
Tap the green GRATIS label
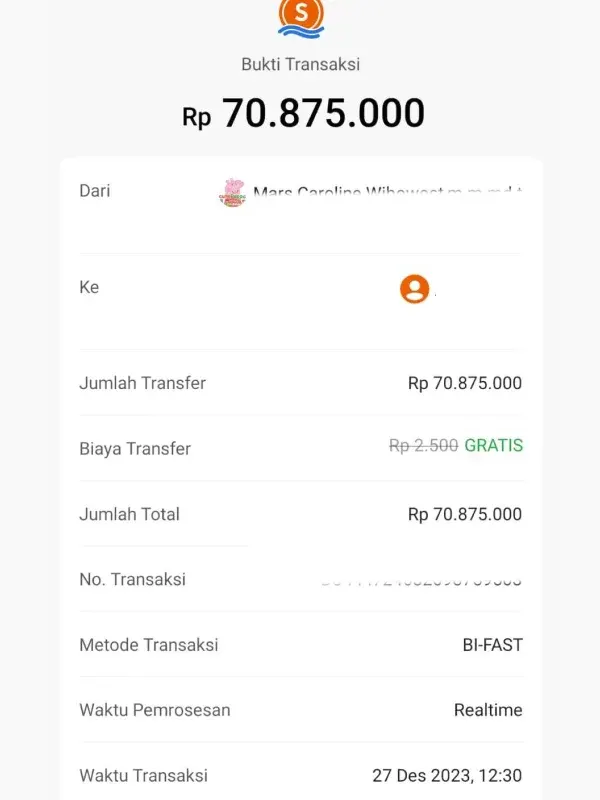coord(494,445)
